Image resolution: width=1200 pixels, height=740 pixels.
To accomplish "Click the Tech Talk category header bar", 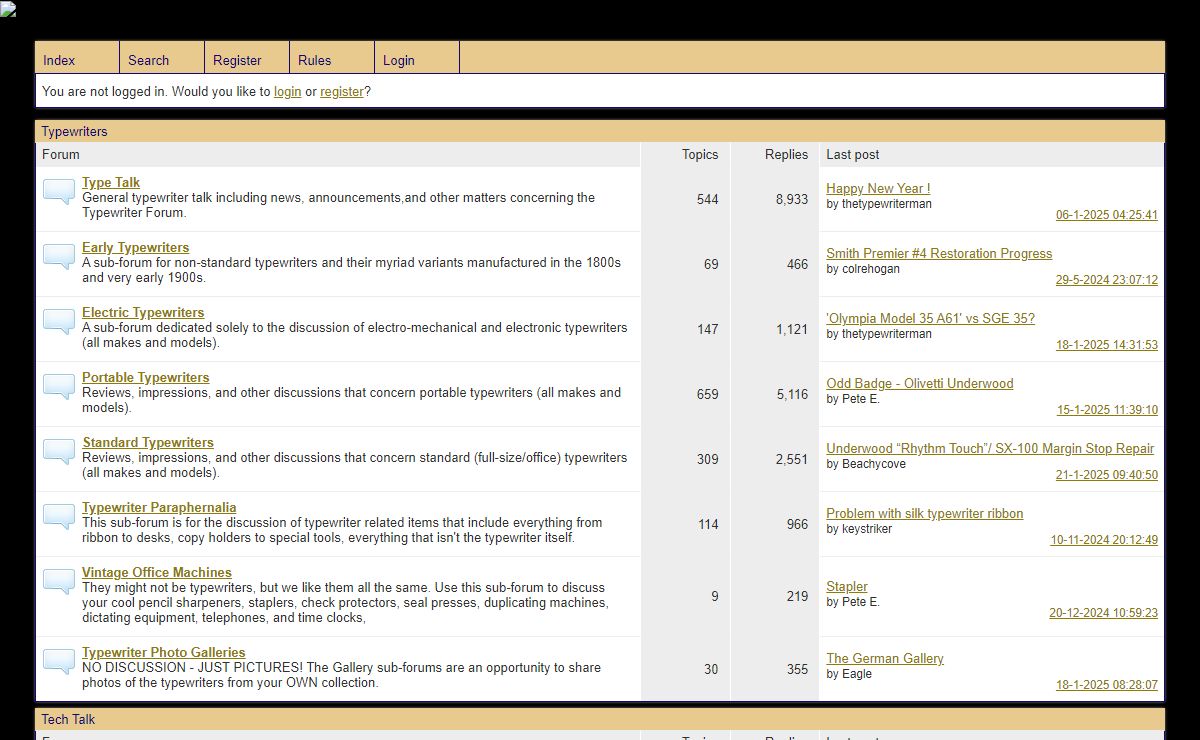I will tap(600, 719).
